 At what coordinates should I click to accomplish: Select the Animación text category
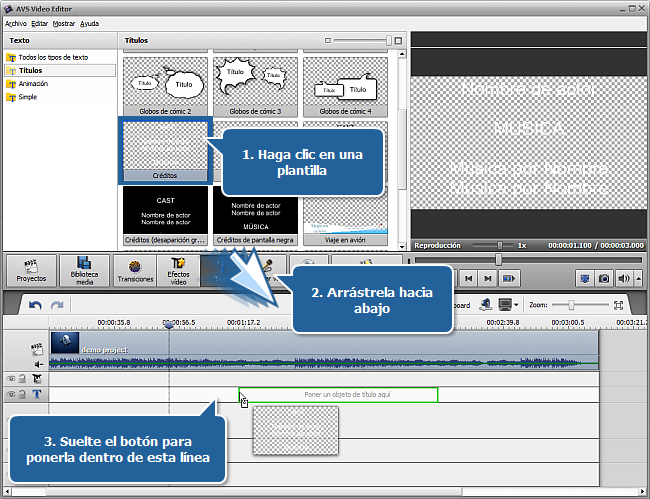pyautogui.click(x=36, y=84)
